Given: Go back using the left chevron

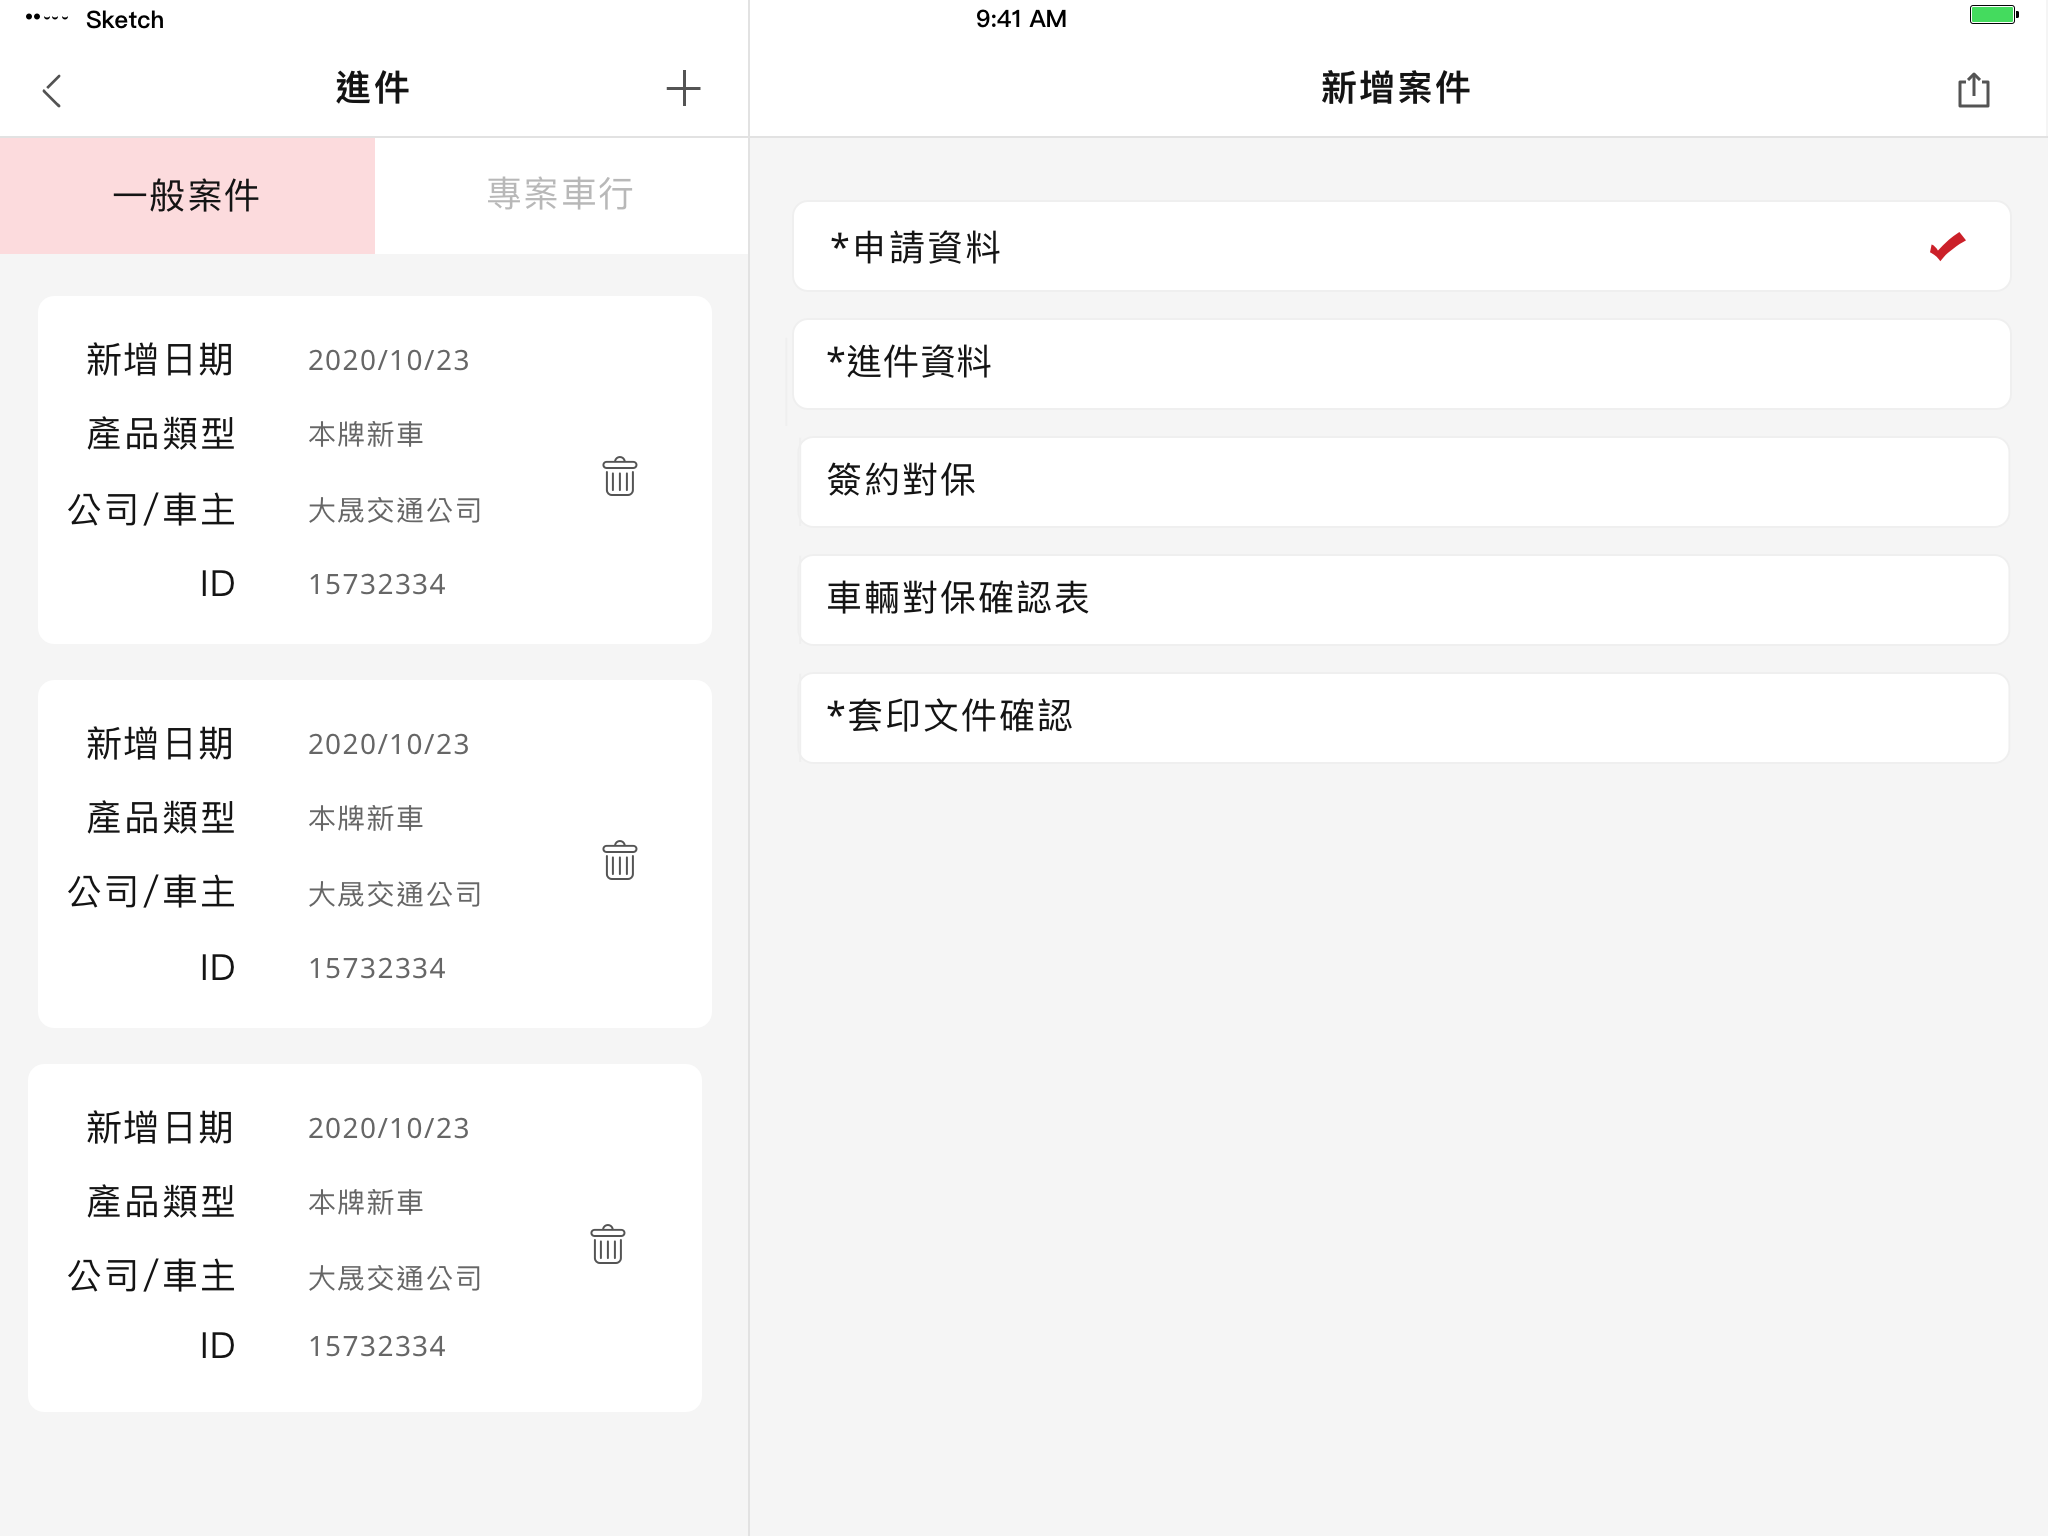Looking at the screenshot, I should click(x=52, y=90).
